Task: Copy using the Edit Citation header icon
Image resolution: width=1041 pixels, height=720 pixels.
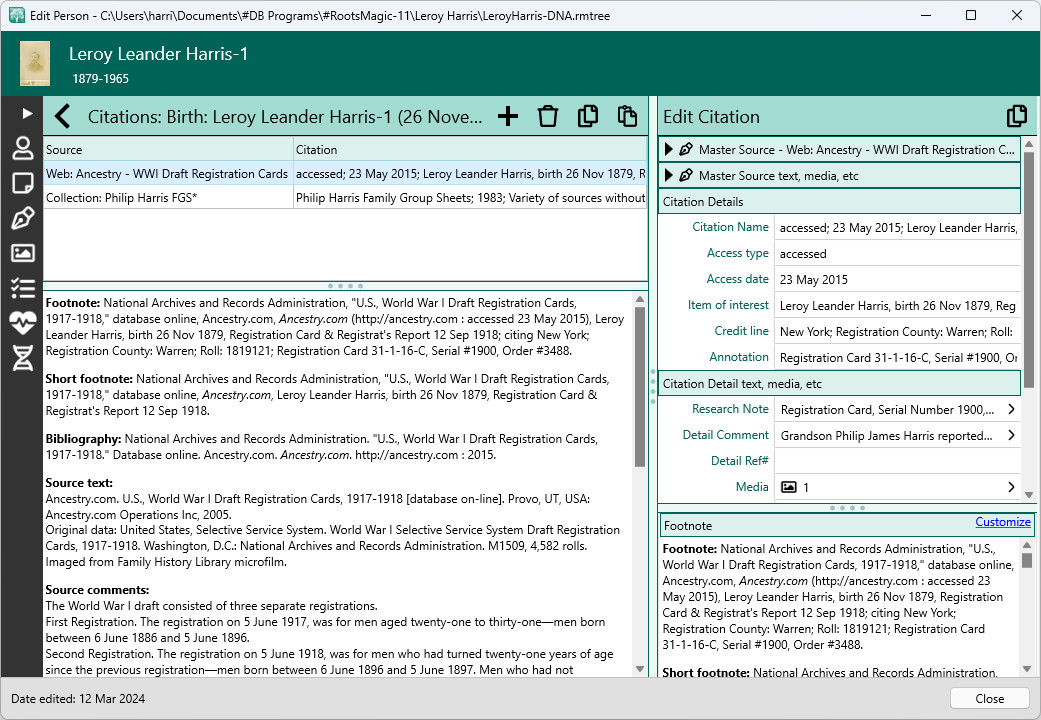Action: [x=1016, y=116]
